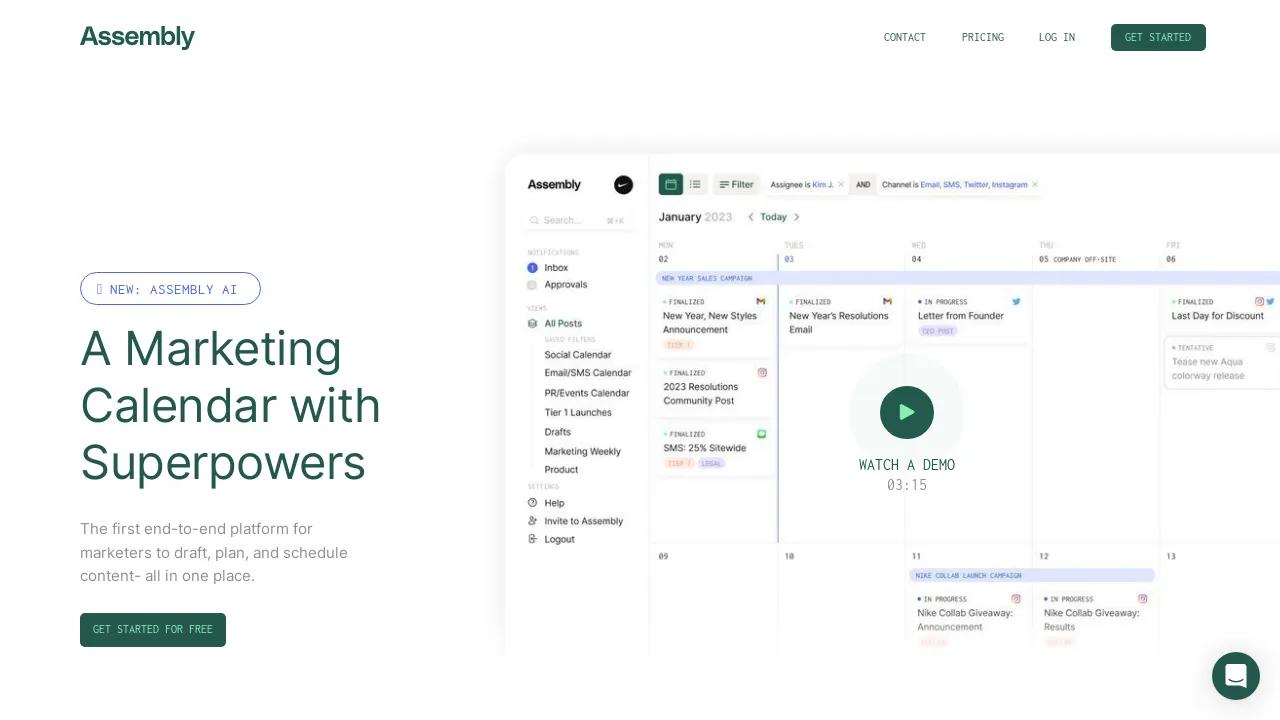Open the Contact page
The width and height of the screenshot is (1280, 720).
(x=905, y=37)
